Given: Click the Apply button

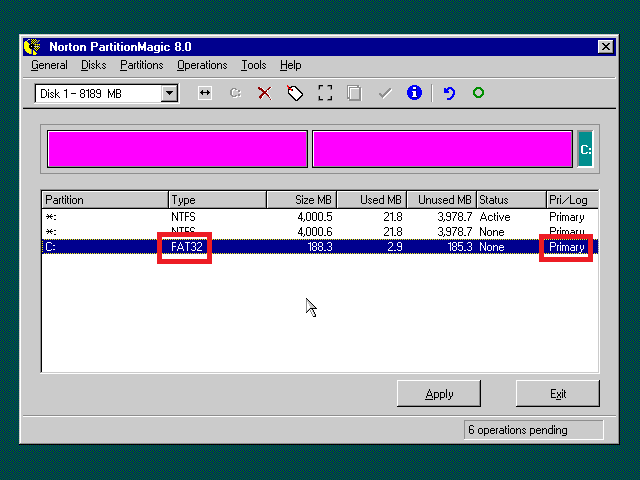Looking at the screenshot, I should click(x=439, y=393).
